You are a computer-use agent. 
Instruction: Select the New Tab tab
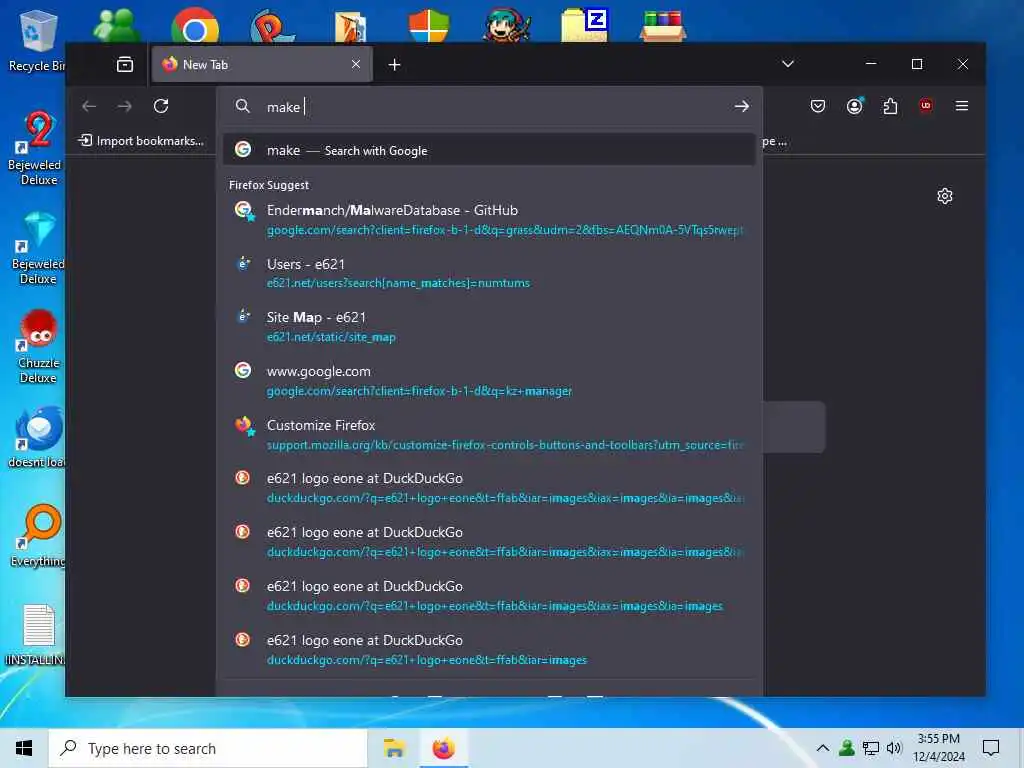(x=262, y=64)
